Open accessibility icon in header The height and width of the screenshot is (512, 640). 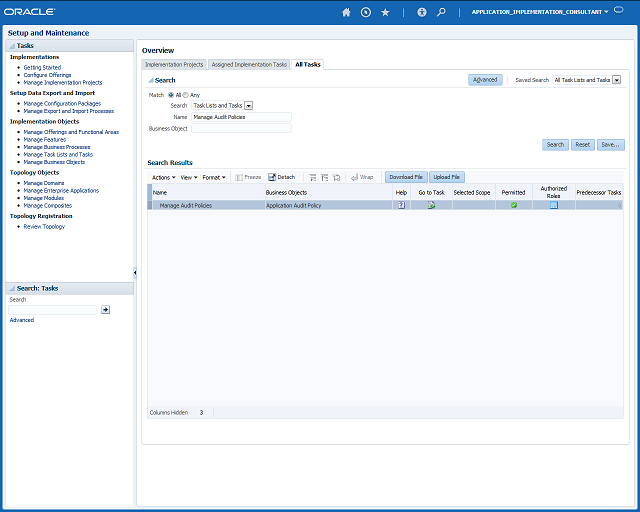tap(422, 12)
